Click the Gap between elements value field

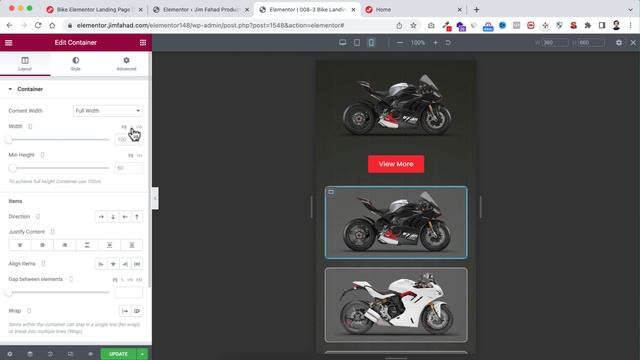[129, 292]
